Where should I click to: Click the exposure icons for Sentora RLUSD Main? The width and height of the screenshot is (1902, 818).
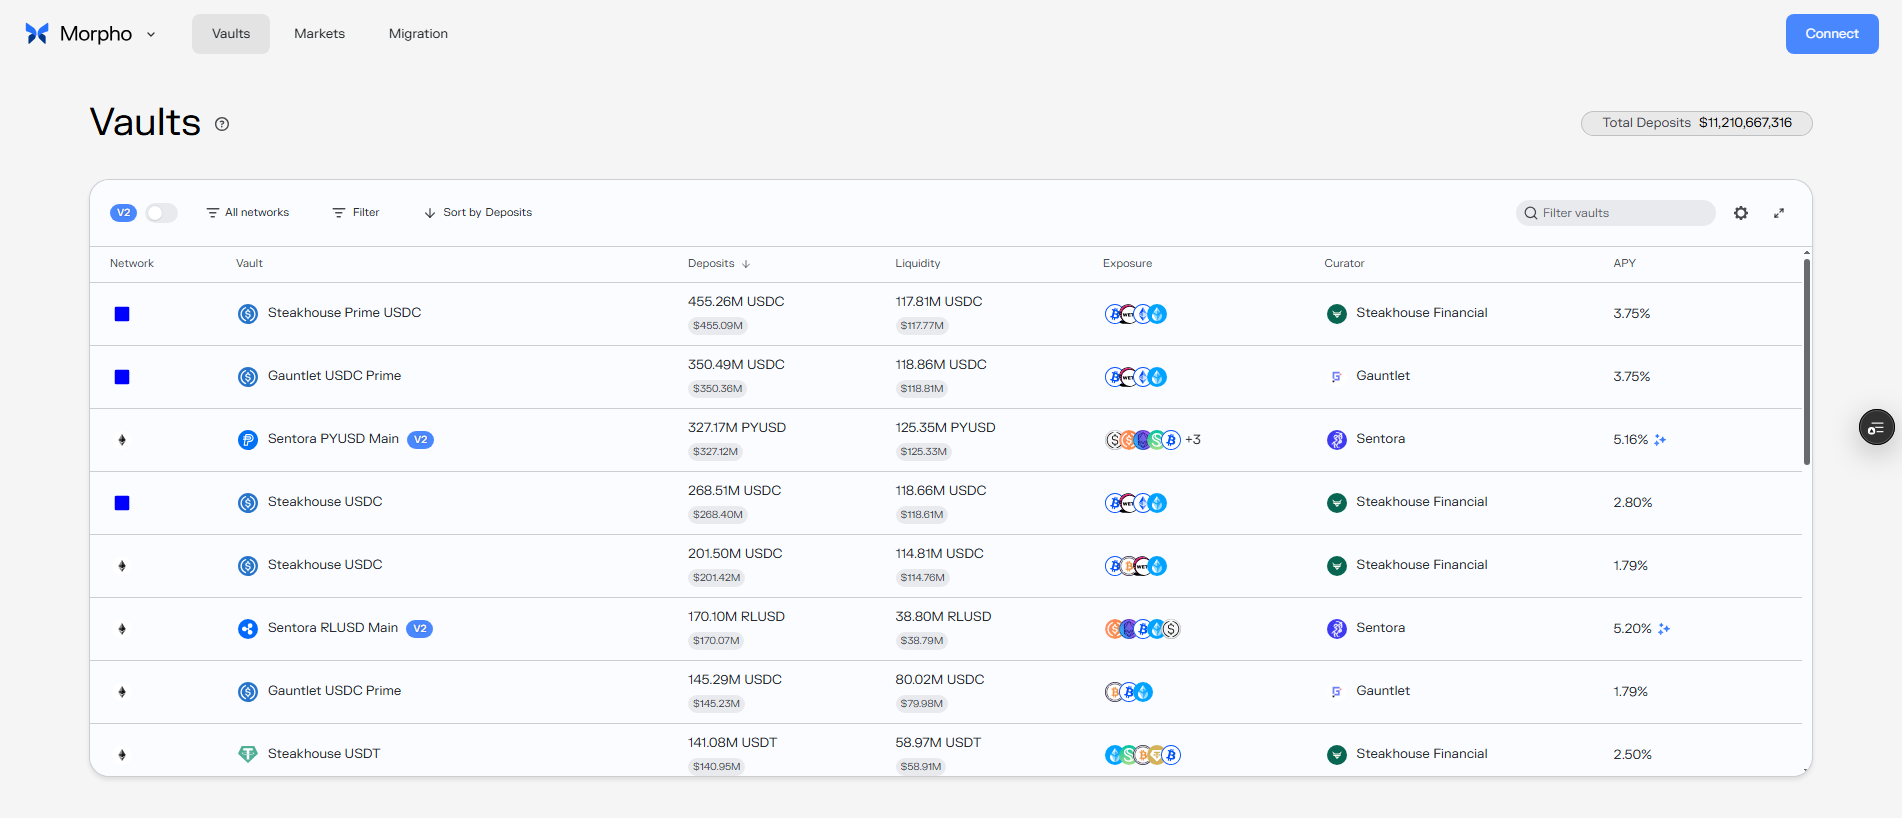(1143, 629)
